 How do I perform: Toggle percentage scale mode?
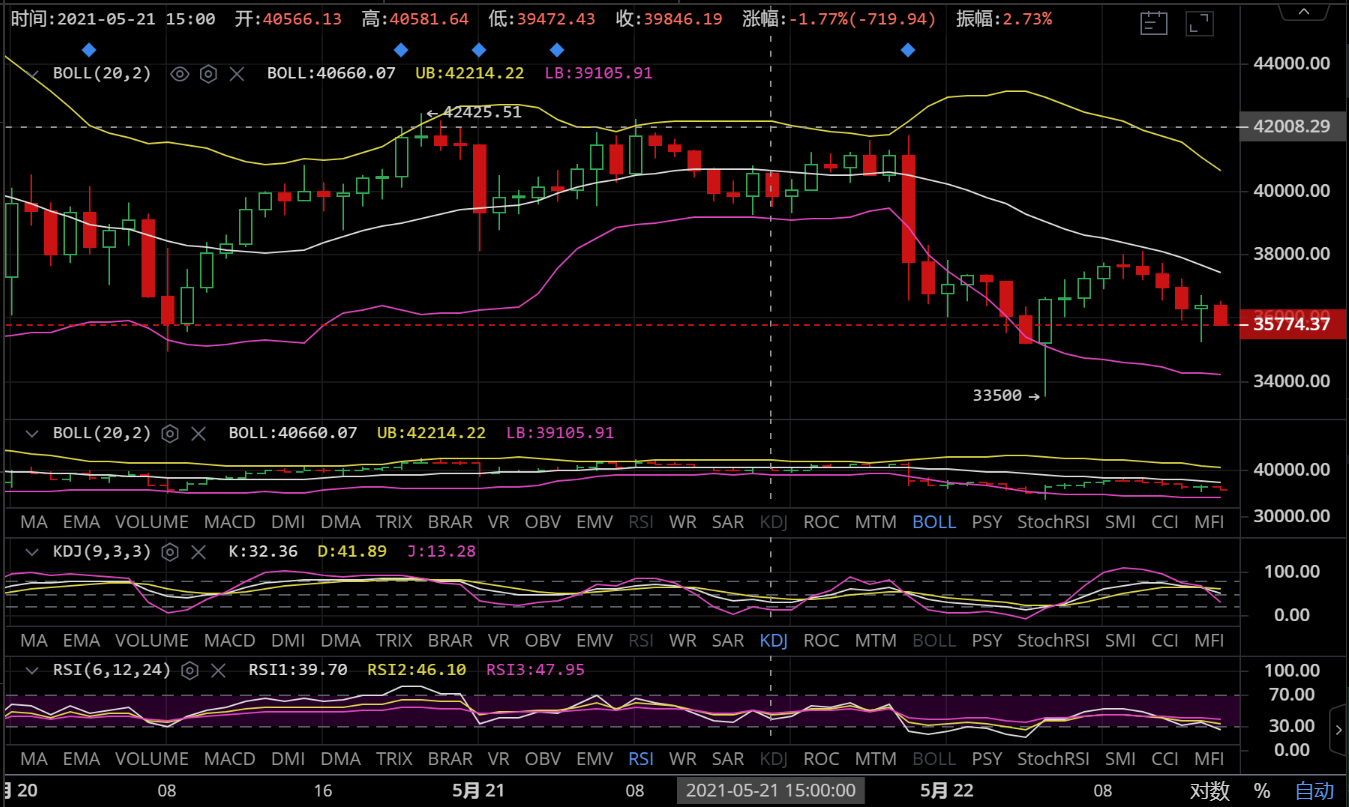1262,791
